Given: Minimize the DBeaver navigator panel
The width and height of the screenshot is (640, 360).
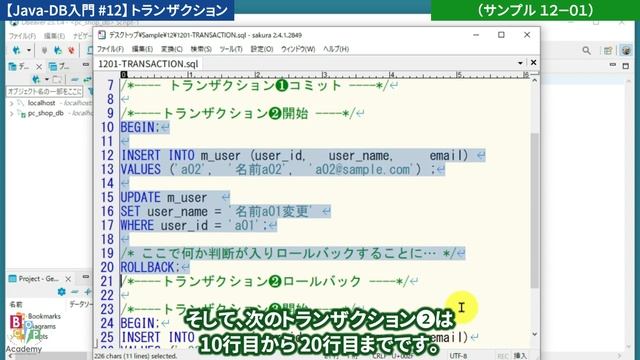Looking at the screenshot, I should pyautogui.click(x=85, y=64).
